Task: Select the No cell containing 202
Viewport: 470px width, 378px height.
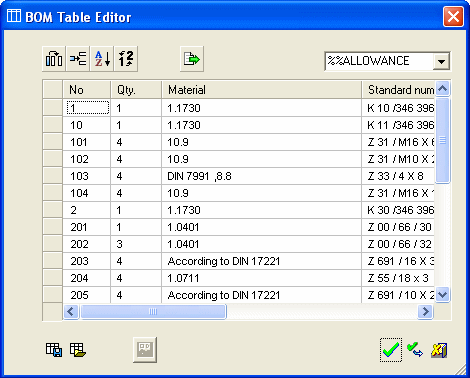Action: coord(87,244)
